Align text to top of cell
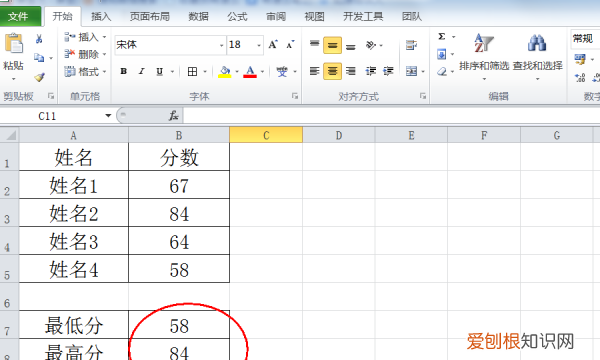 315,45
